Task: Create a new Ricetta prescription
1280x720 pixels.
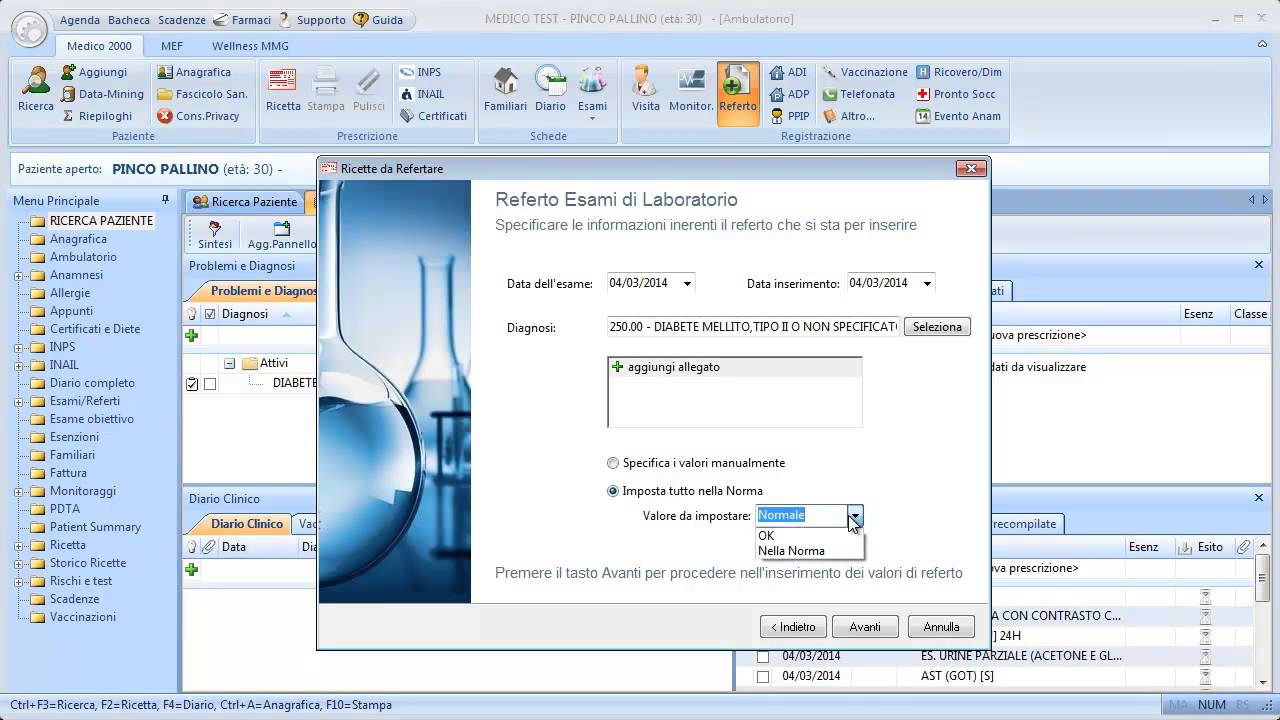Action: (x=283, y=90)
